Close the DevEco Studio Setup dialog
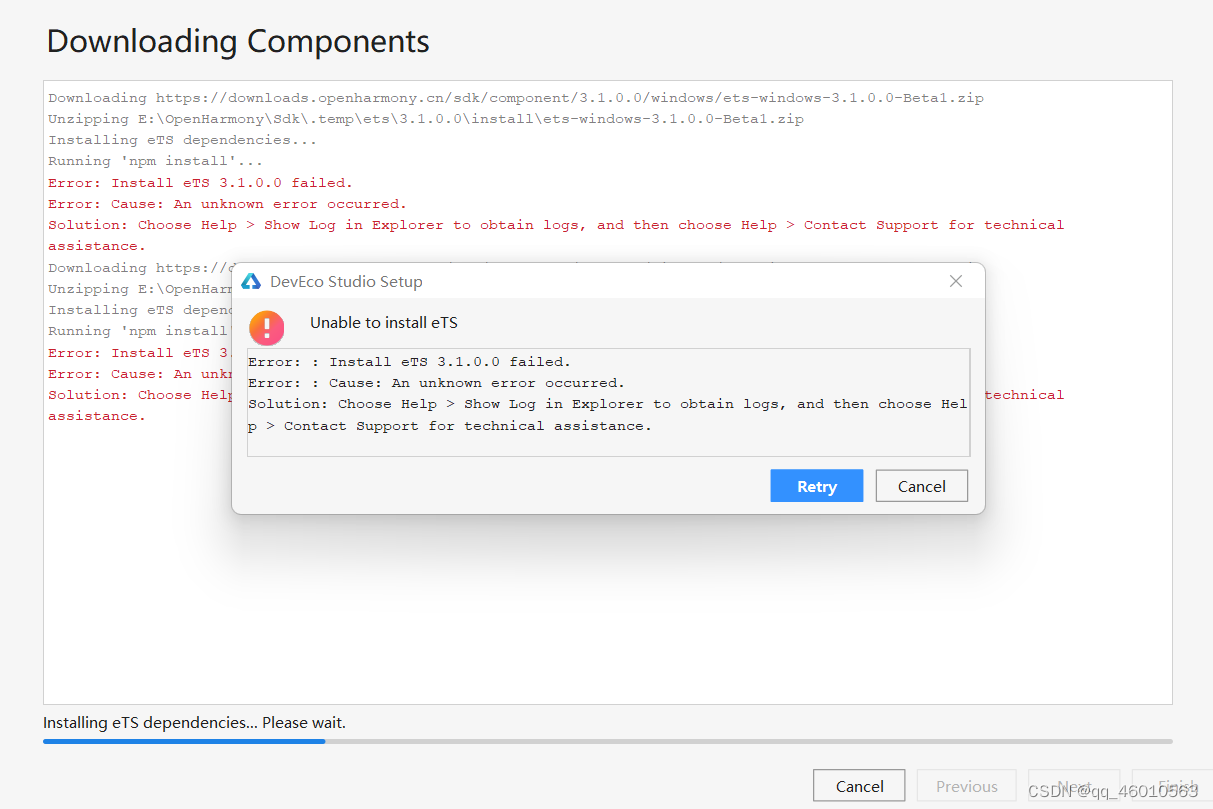The height and width of the screenshot is (809, 1213). (956, 281)
